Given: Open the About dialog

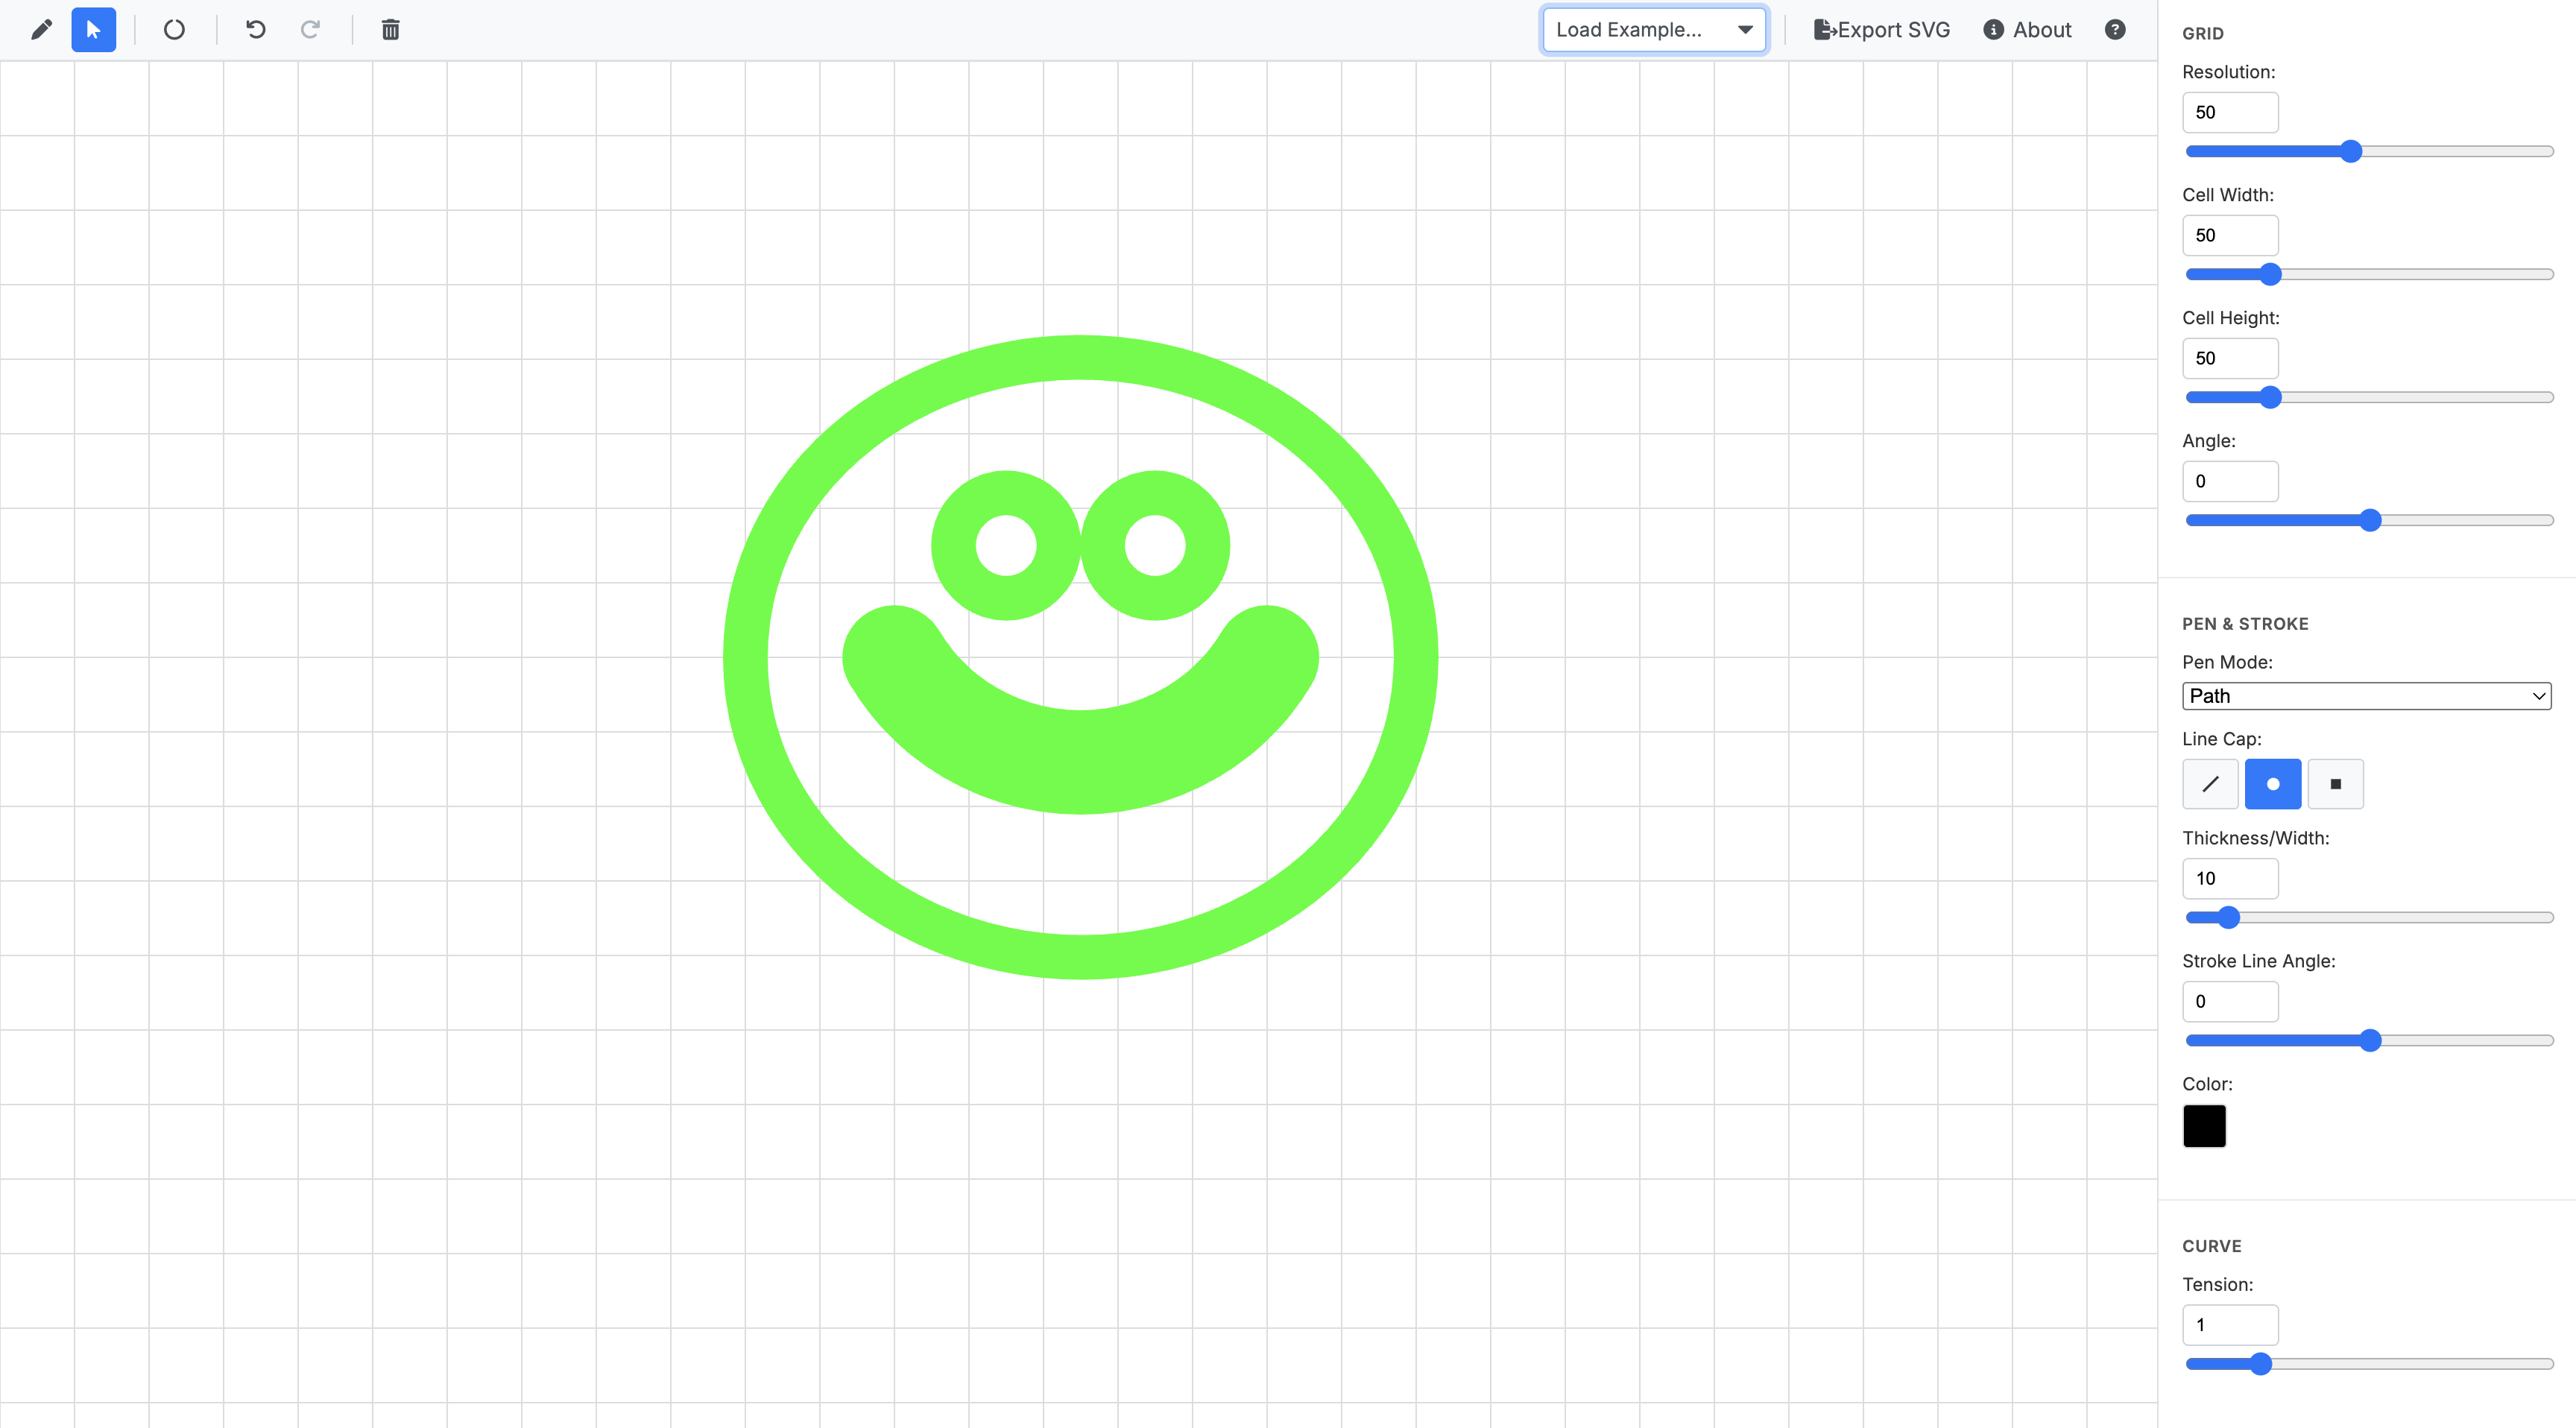Looking at the screenshot, I should (2027, 30).
